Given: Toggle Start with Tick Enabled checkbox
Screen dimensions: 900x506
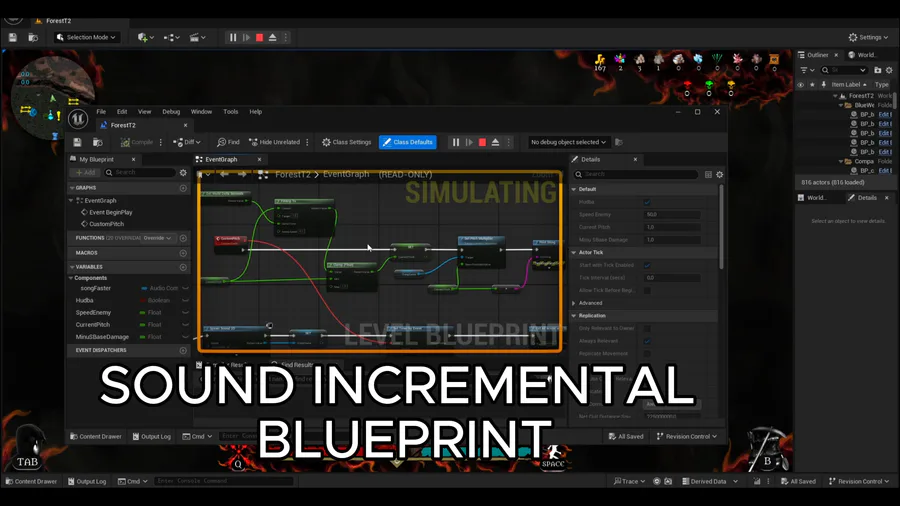Looking at the screenshot, I should 647,265.
